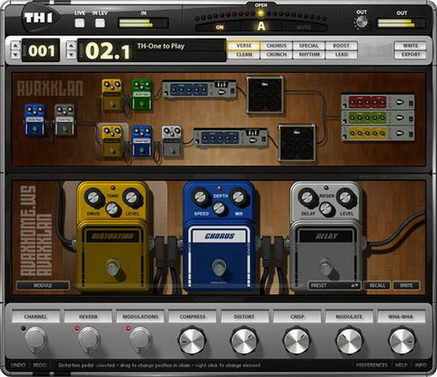Click the Distortion pedal DRIVE knob

coord(94,198)
